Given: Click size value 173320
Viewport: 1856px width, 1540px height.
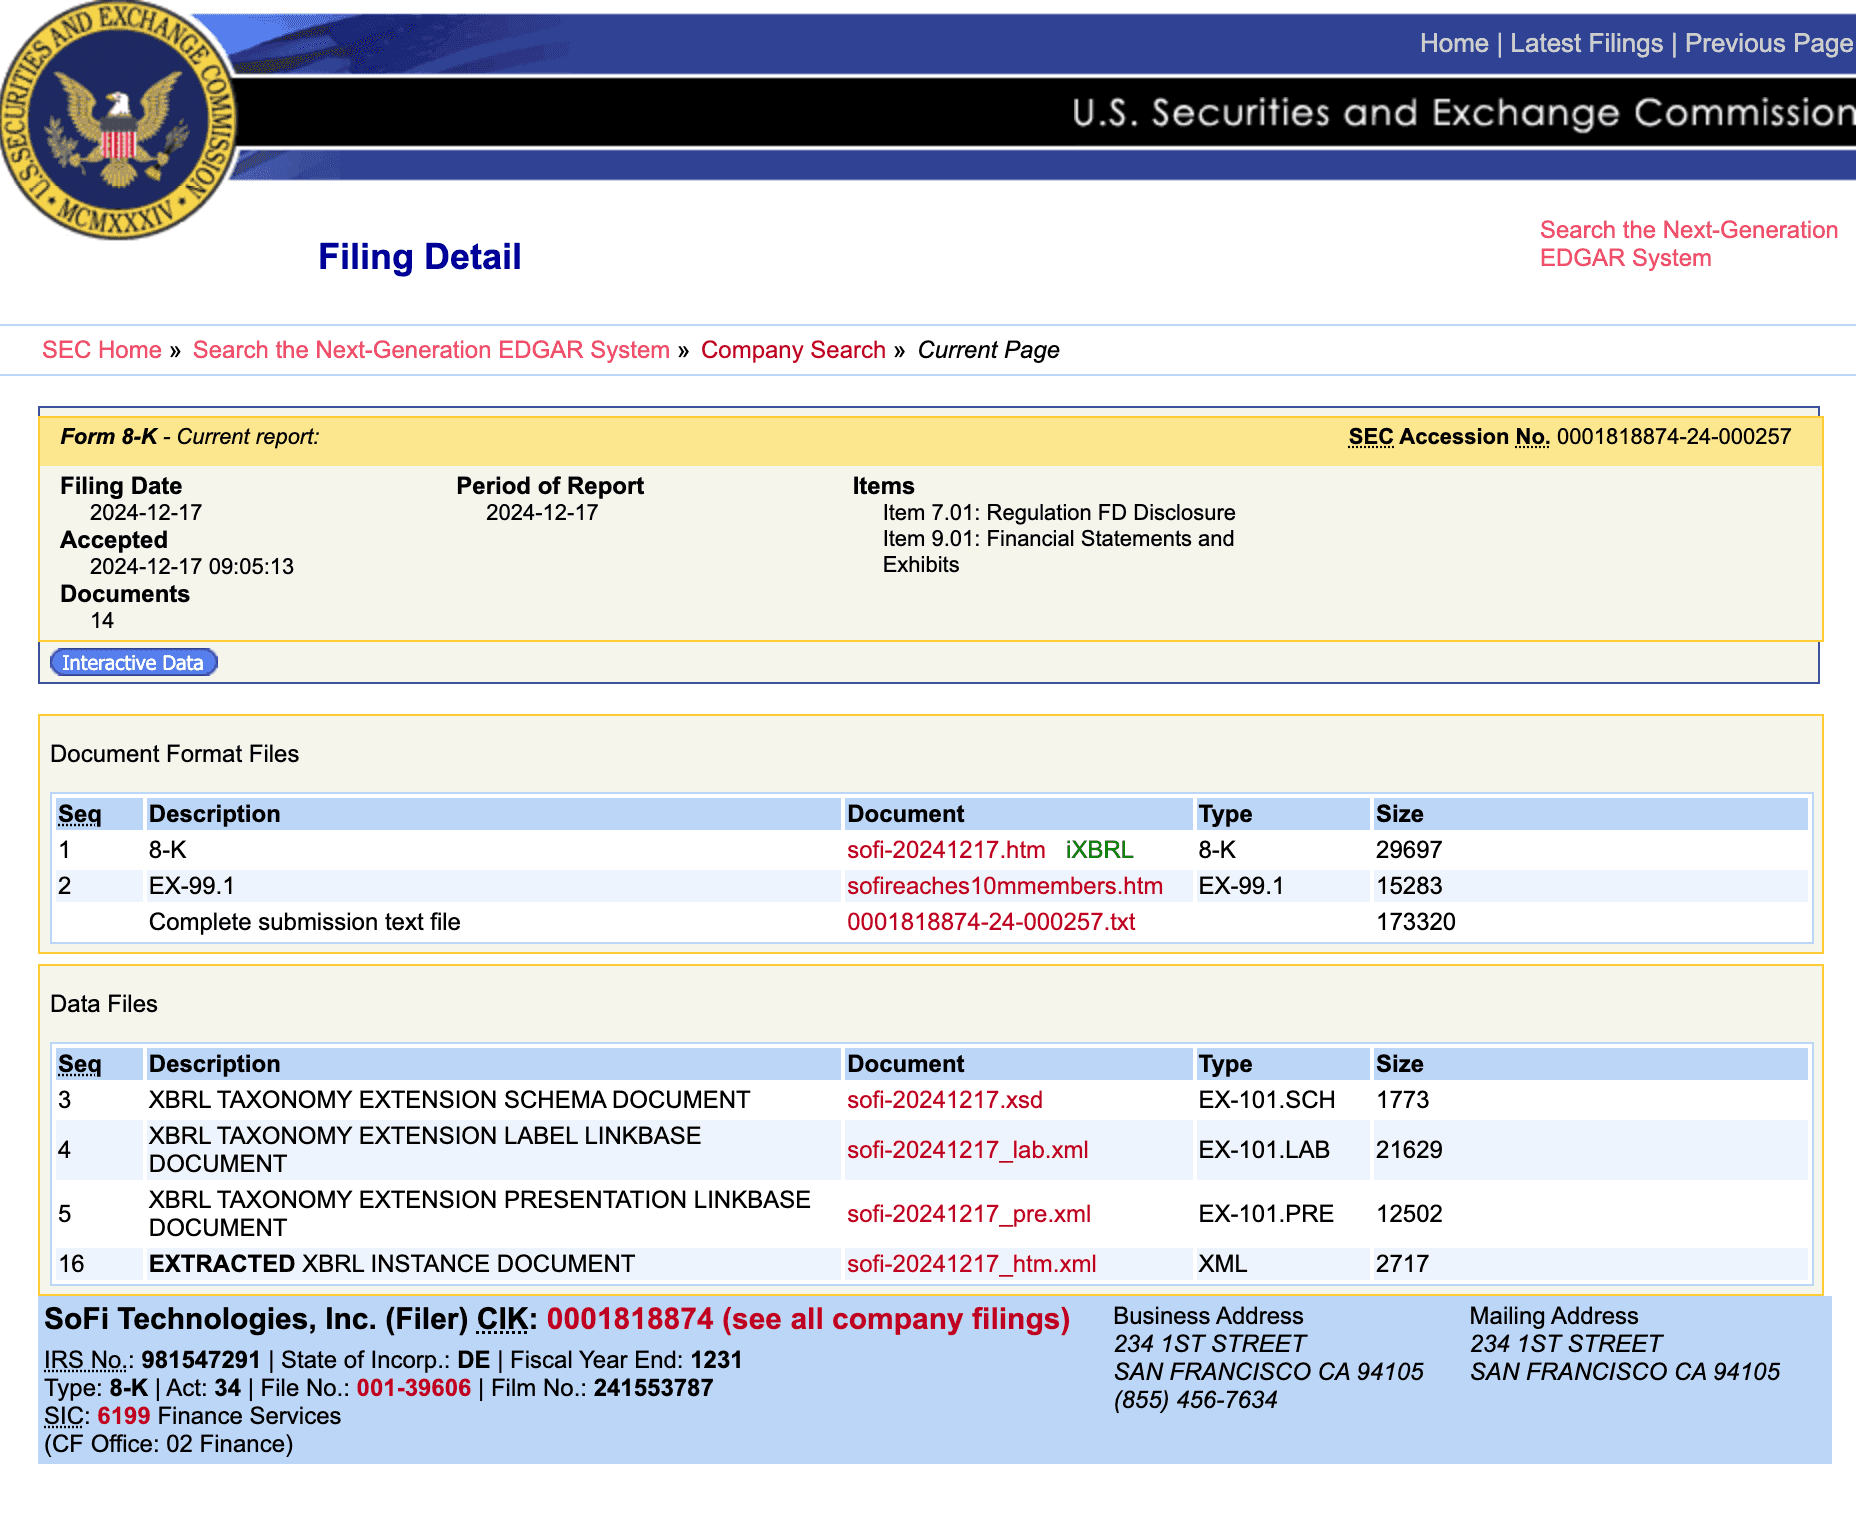Looking at the screenshot, I should 1416,922.
